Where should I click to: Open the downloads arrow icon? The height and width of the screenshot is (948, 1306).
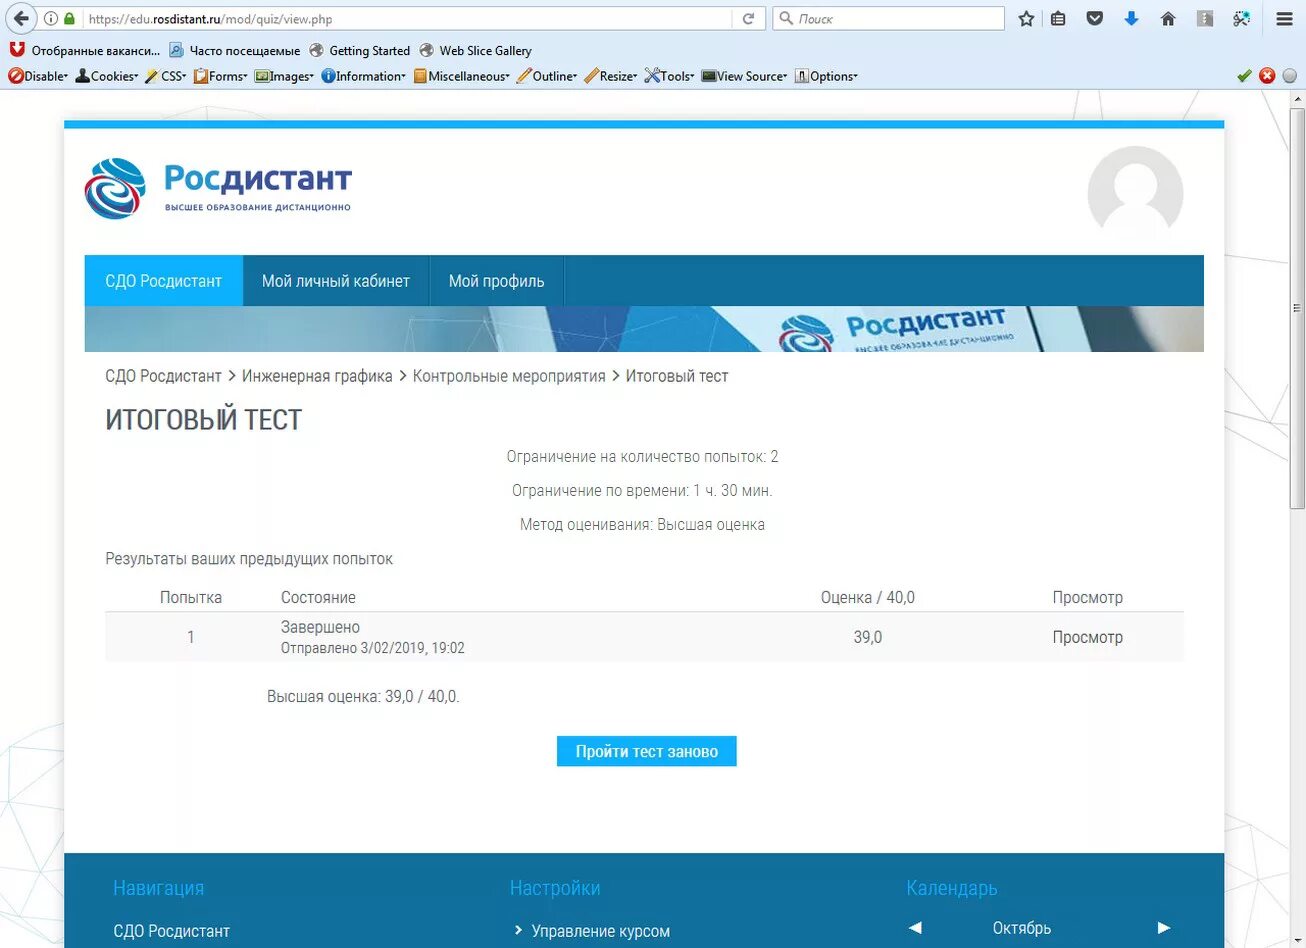[1131, 19]
